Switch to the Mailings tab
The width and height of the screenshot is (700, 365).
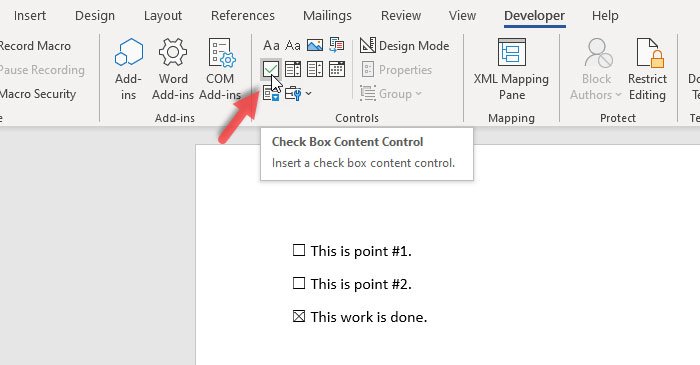[x=327, y=16]
